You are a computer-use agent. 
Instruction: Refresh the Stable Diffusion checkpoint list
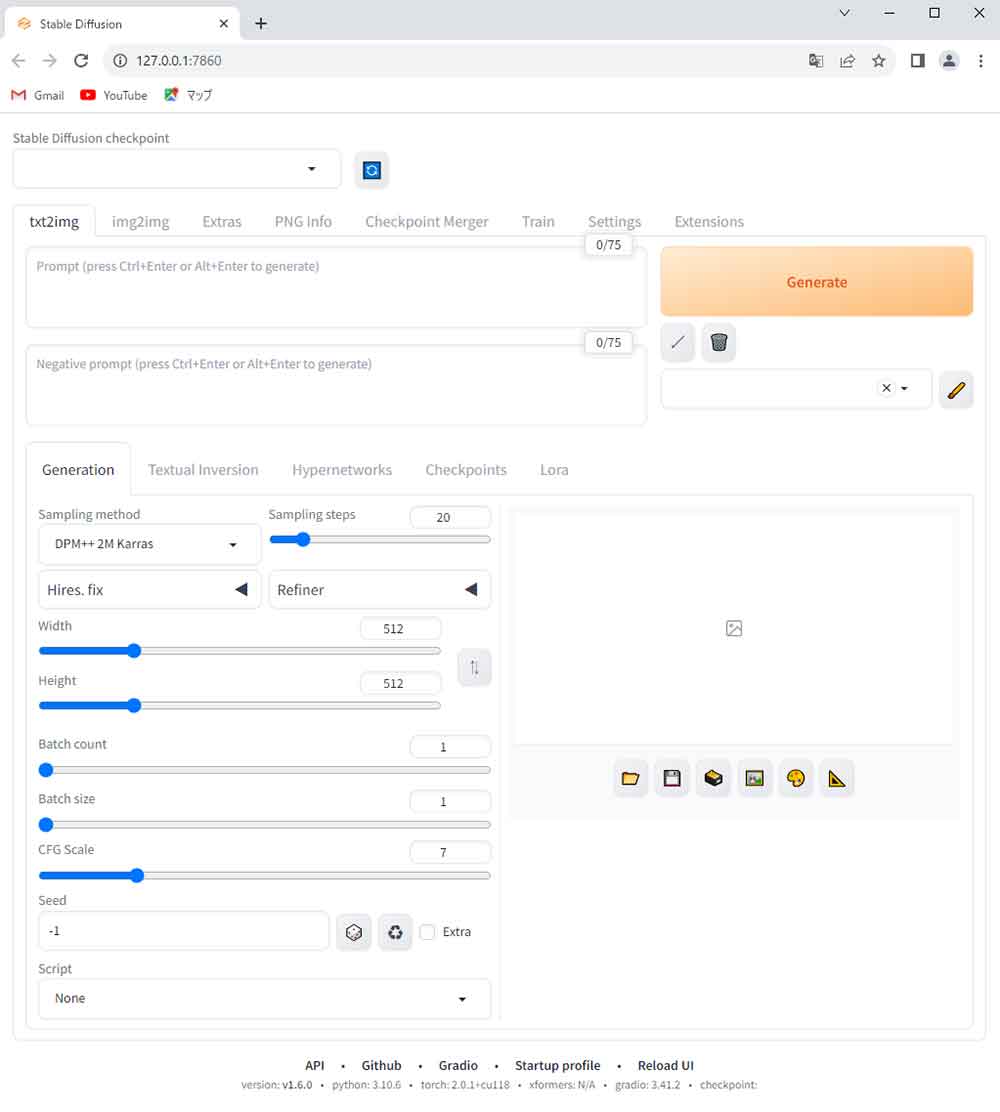point(372,170)
